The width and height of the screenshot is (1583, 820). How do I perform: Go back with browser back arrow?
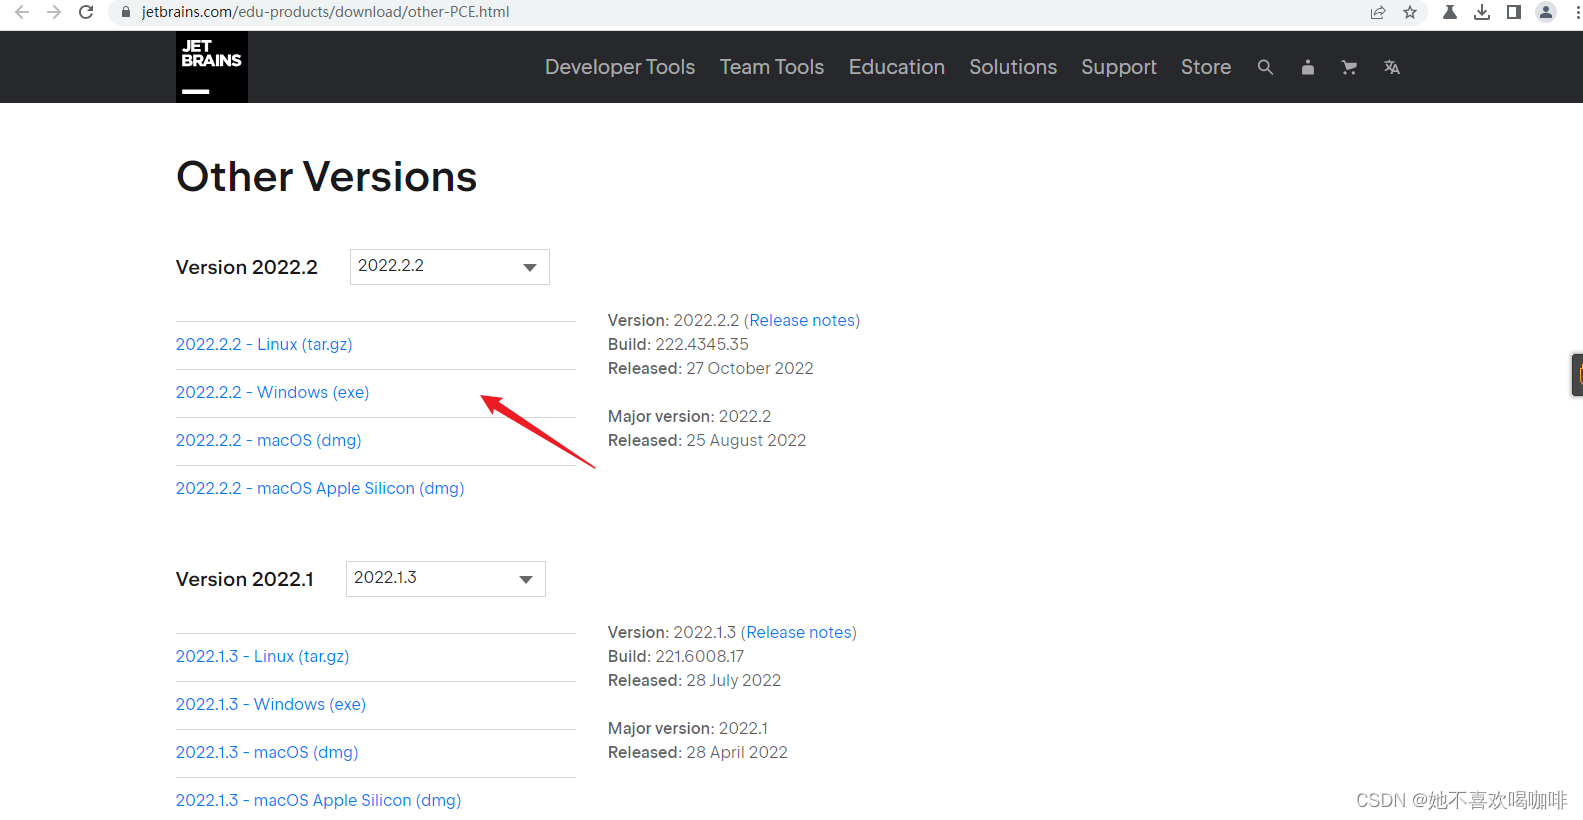click(x=22, y=12)
